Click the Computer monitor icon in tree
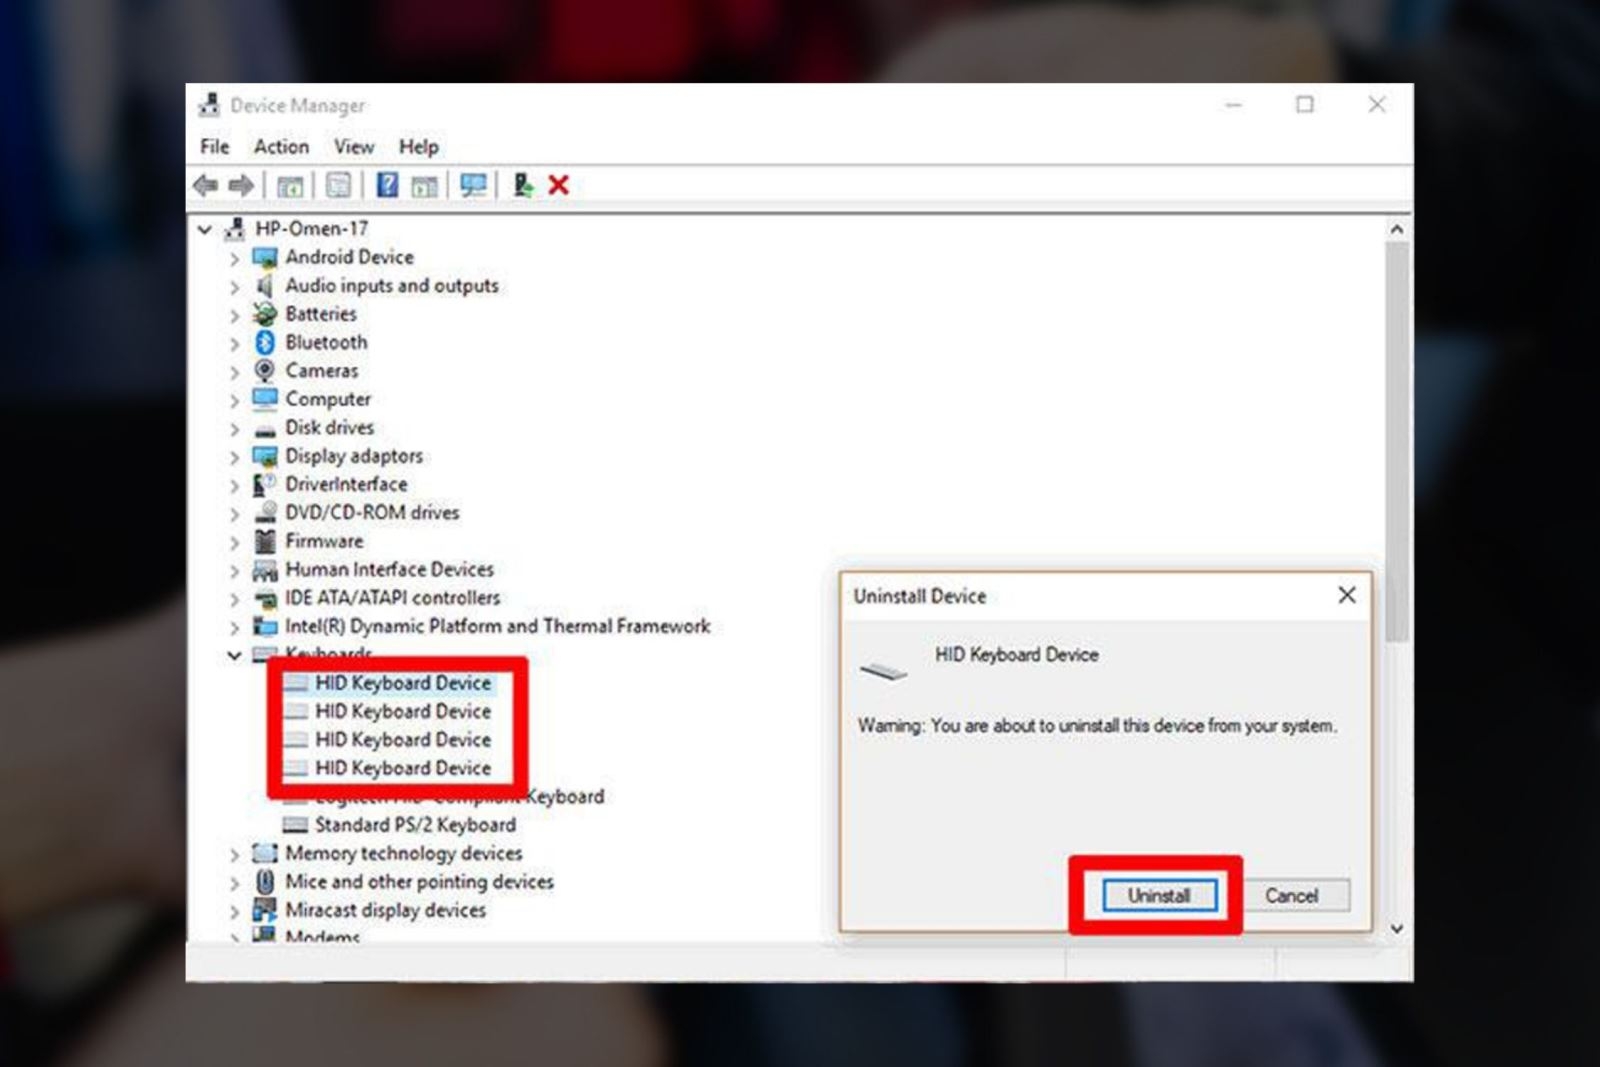The height and width of the screenshot is (1067, 1600). click(265, 399)
